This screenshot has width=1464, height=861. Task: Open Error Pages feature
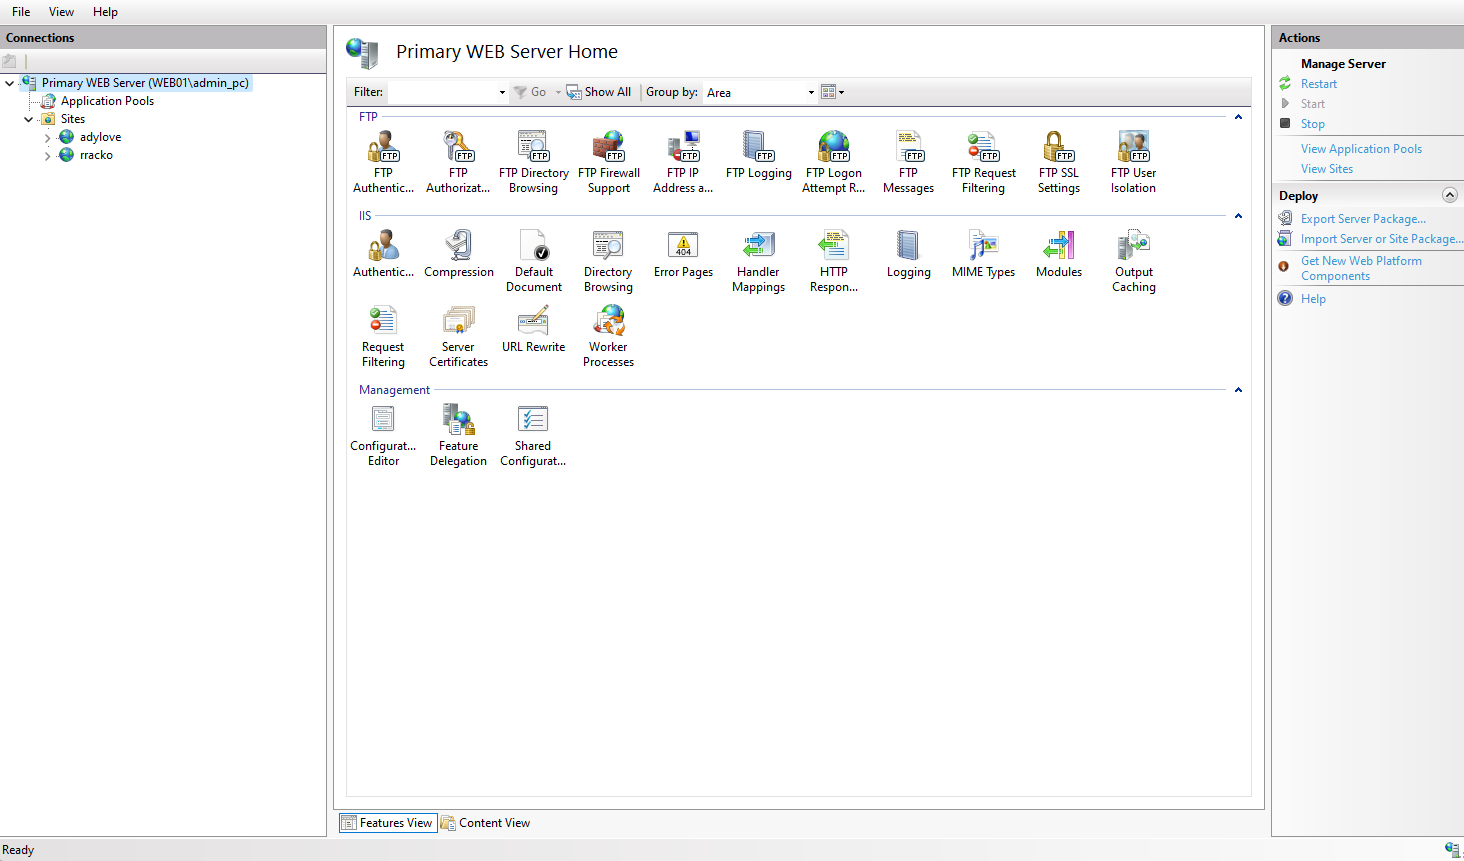pos(683,254)
